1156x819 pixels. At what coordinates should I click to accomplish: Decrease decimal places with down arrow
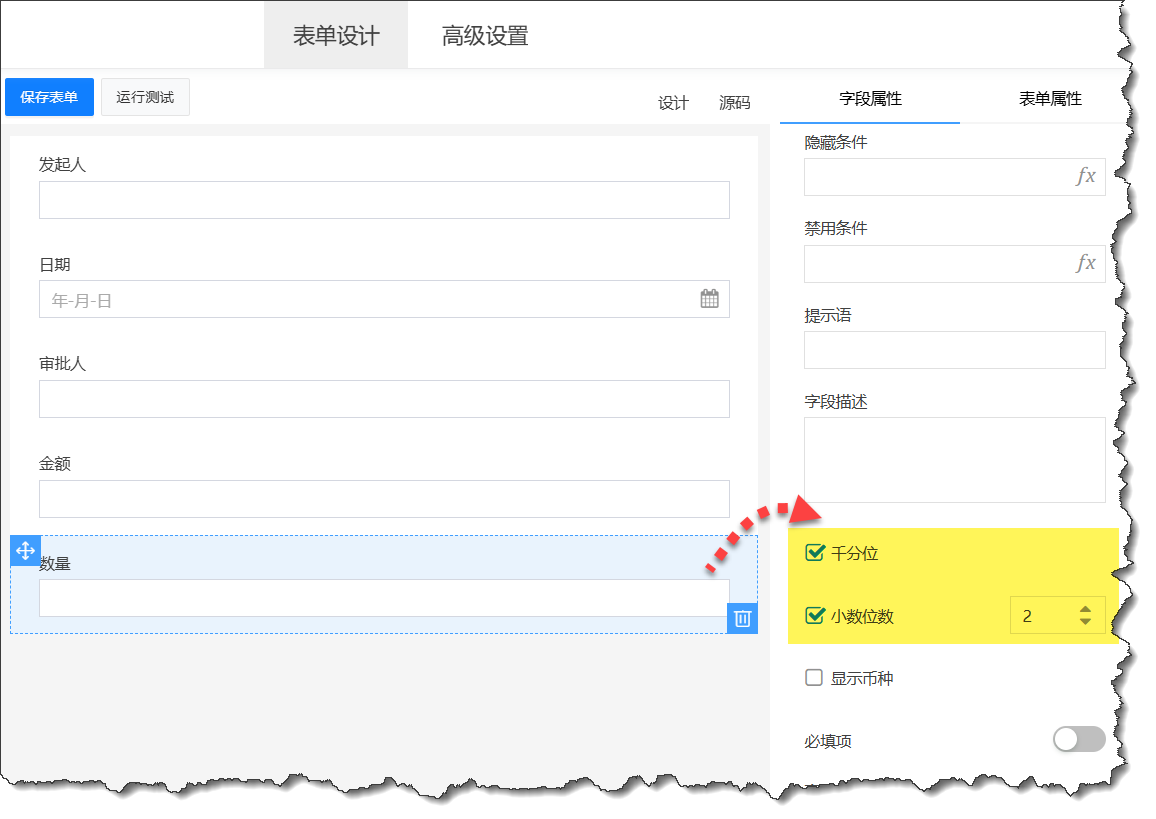[1085, 622]
